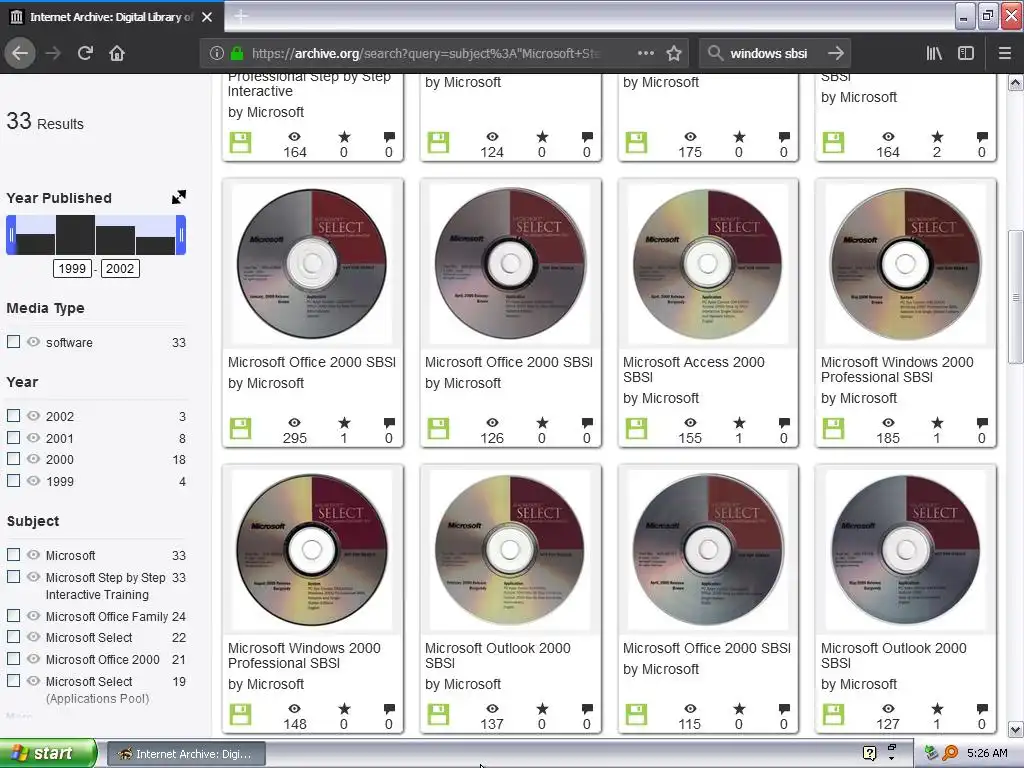Open the Library bookshelf icon

point(934,53)
